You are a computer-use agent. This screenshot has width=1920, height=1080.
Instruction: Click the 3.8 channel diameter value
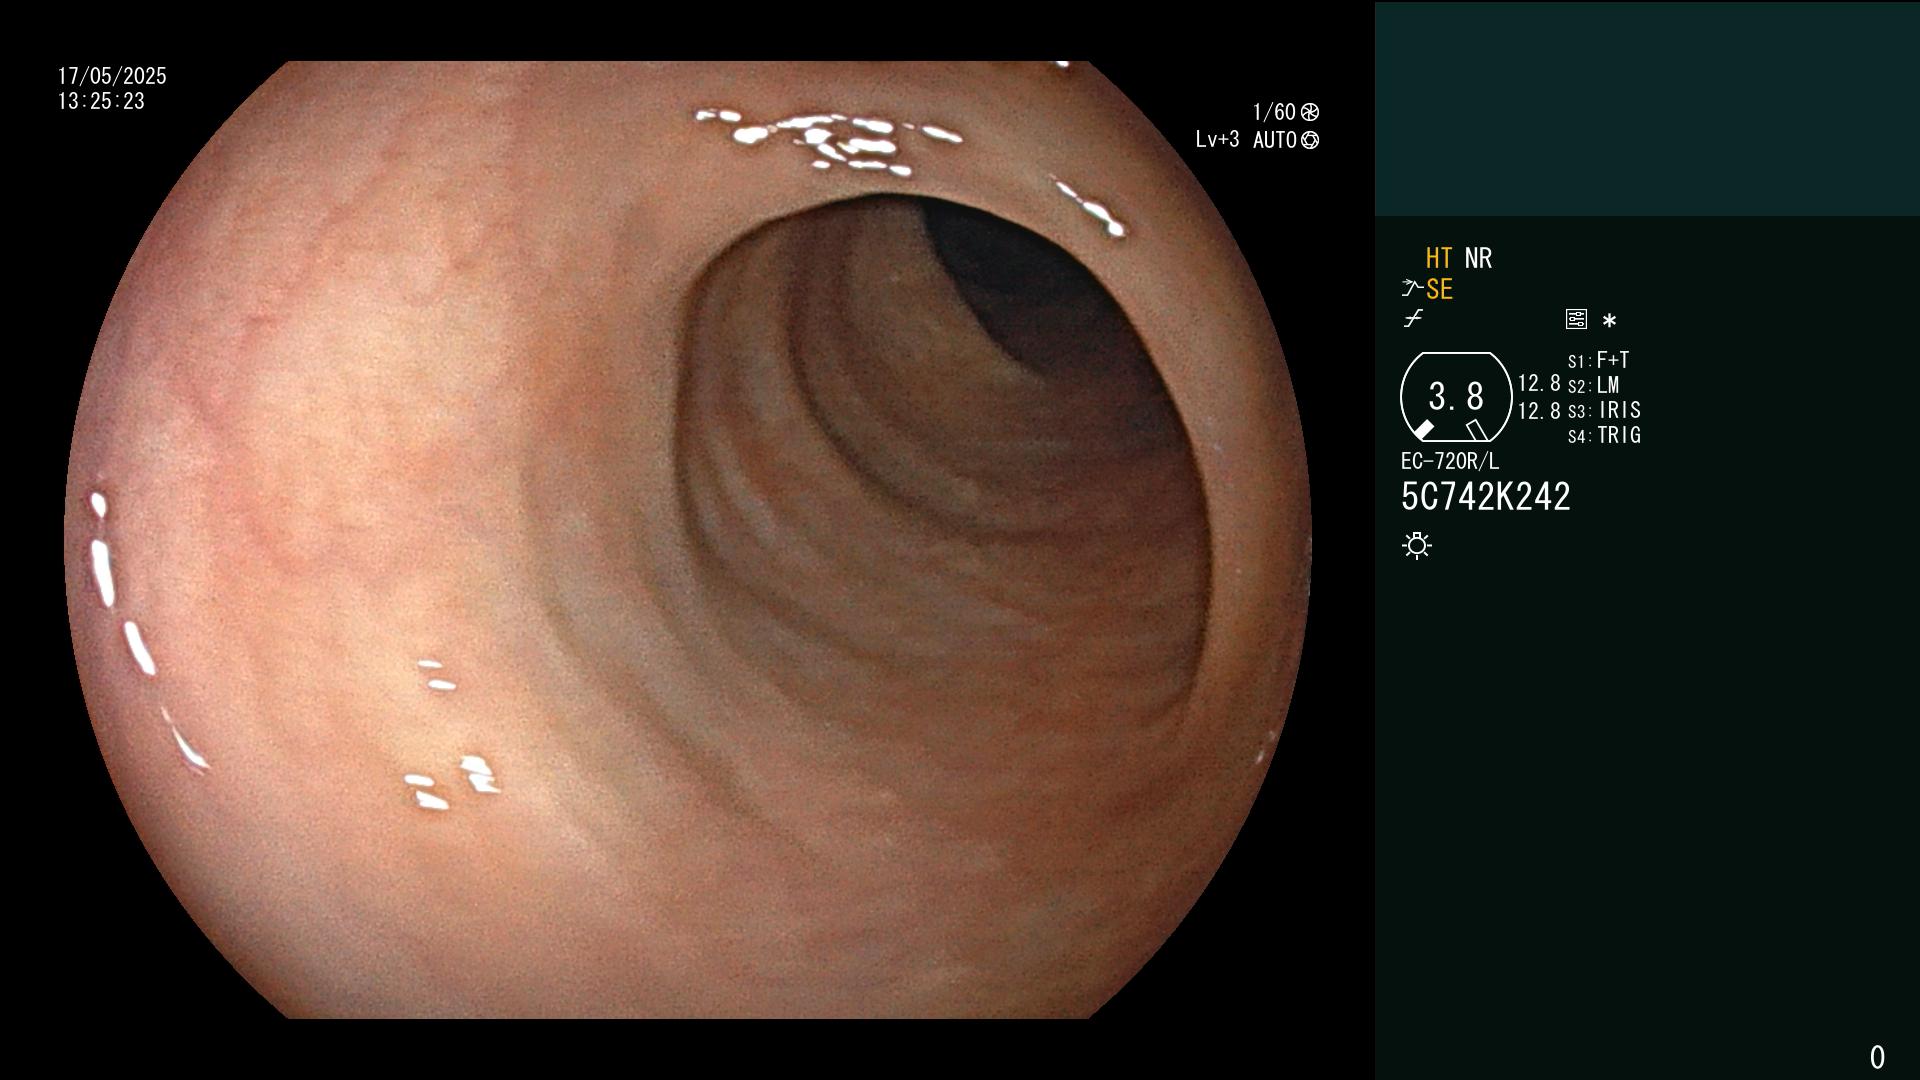click(x=1456, y=397)
